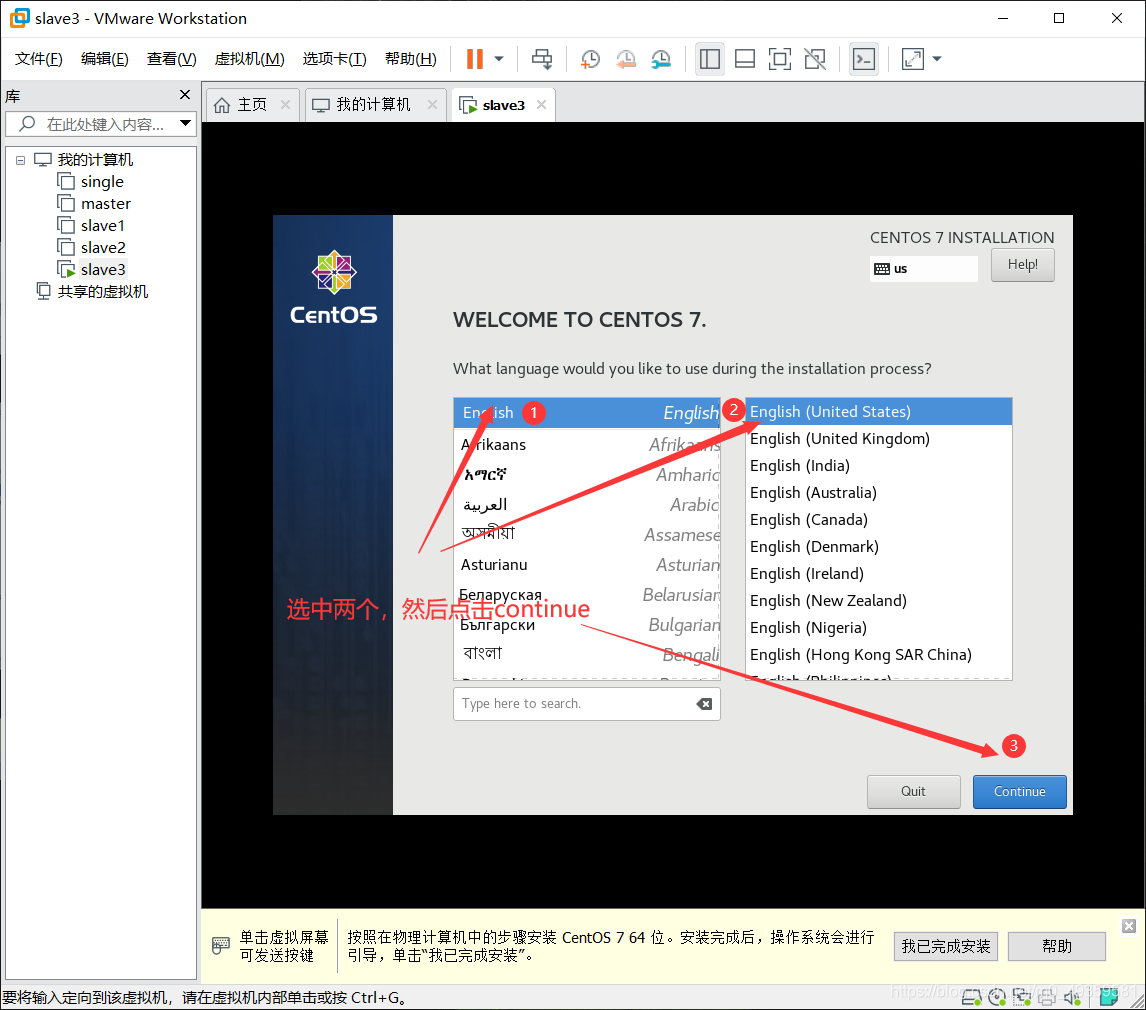This screenshot has height=1010, width=1146.
Task: Open the power options dropdown arrow
Action: pos(499,58)
